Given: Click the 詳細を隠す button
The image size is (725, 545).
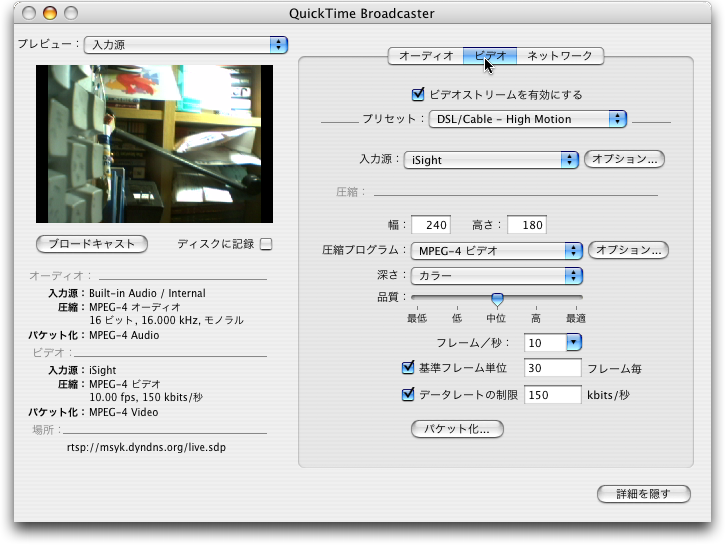Looking at the screenshot, I should (643, 494).
